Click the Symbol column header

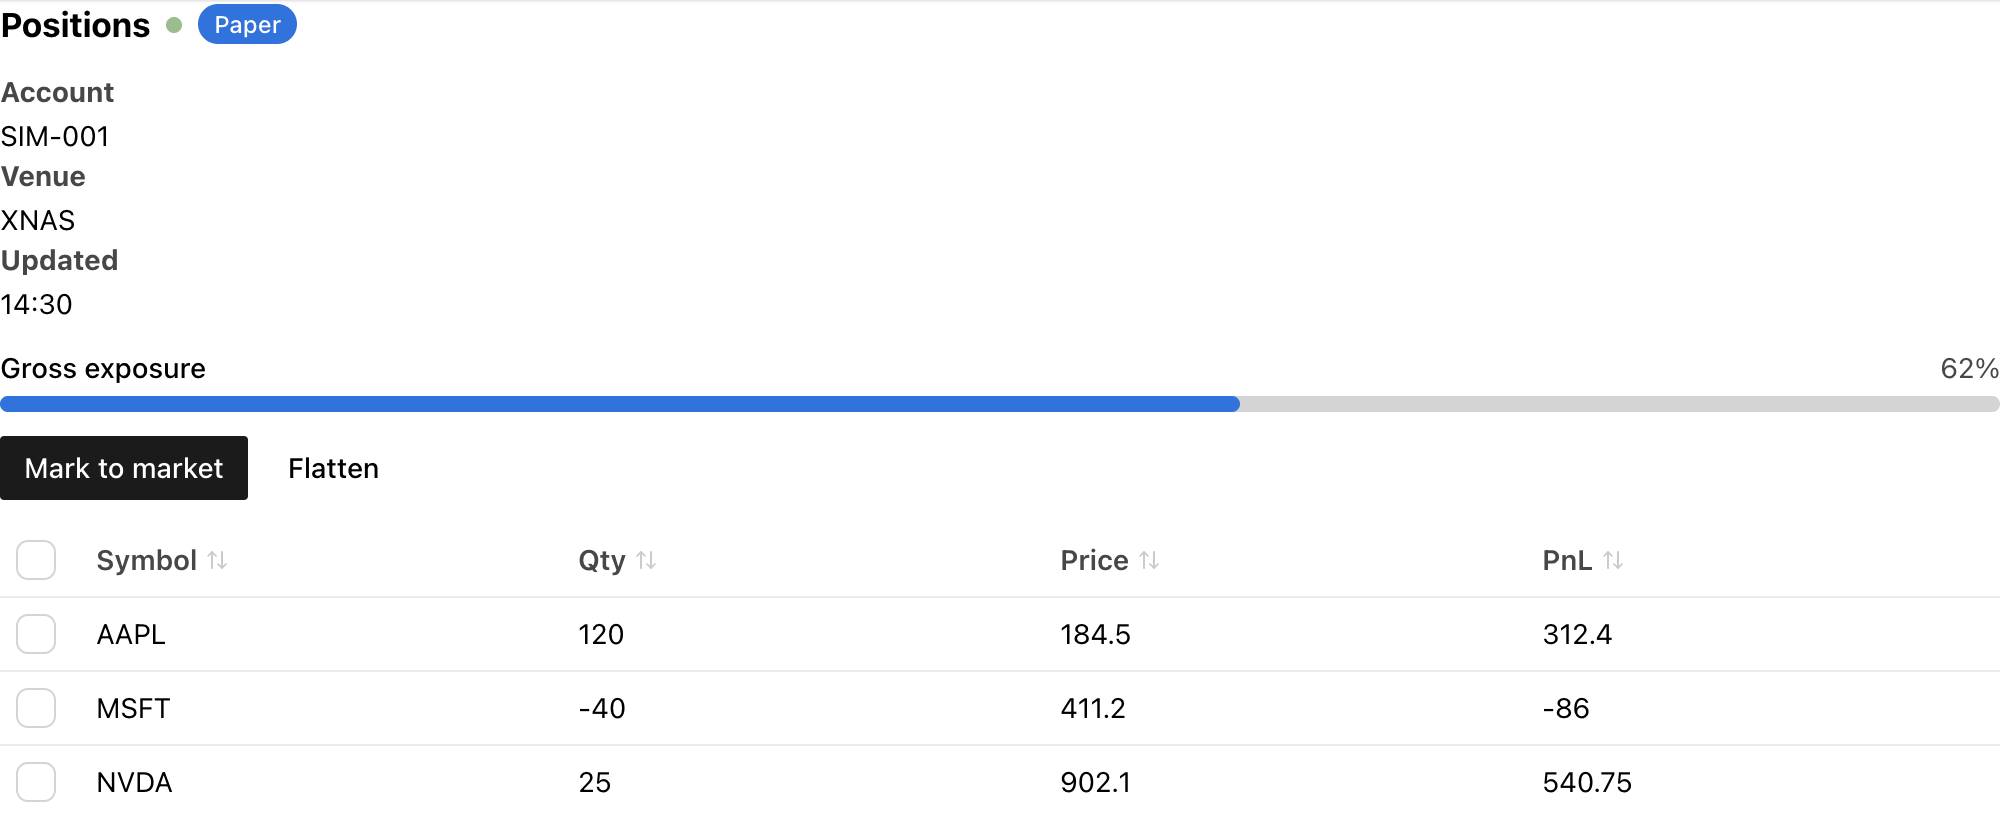click(147, 560)
